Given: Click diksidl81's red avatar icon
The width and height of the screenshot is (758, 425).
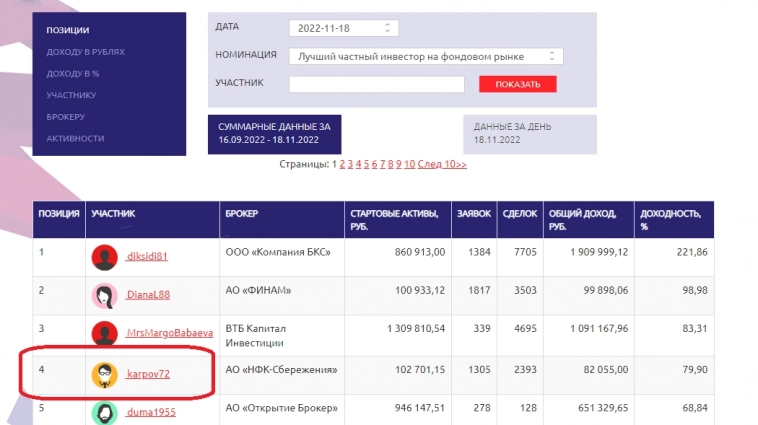Looking at the screenshot, I should point(103,257).
